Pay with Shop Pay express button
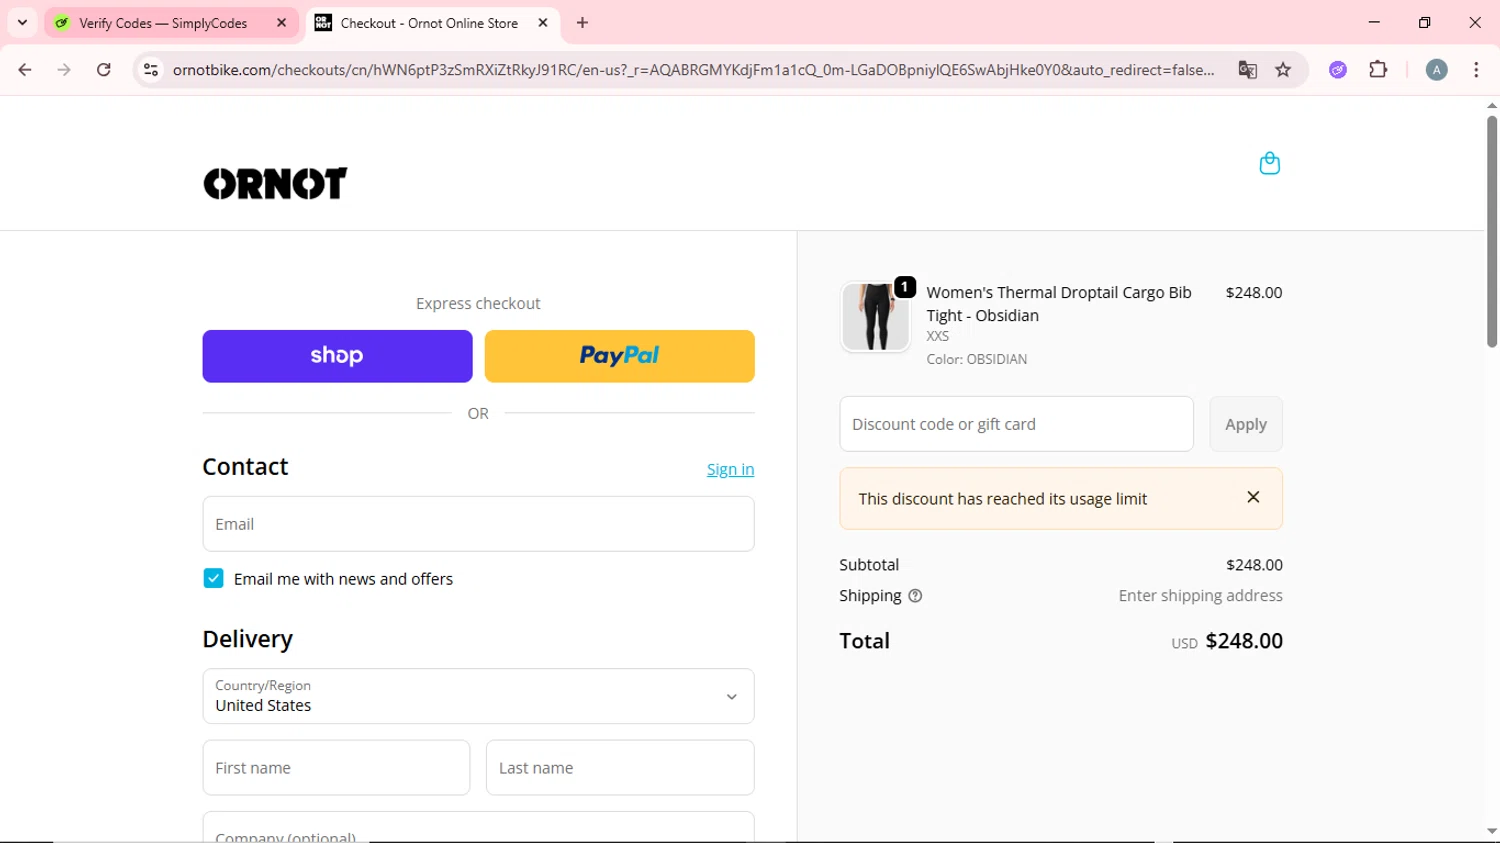 (337, 356)
